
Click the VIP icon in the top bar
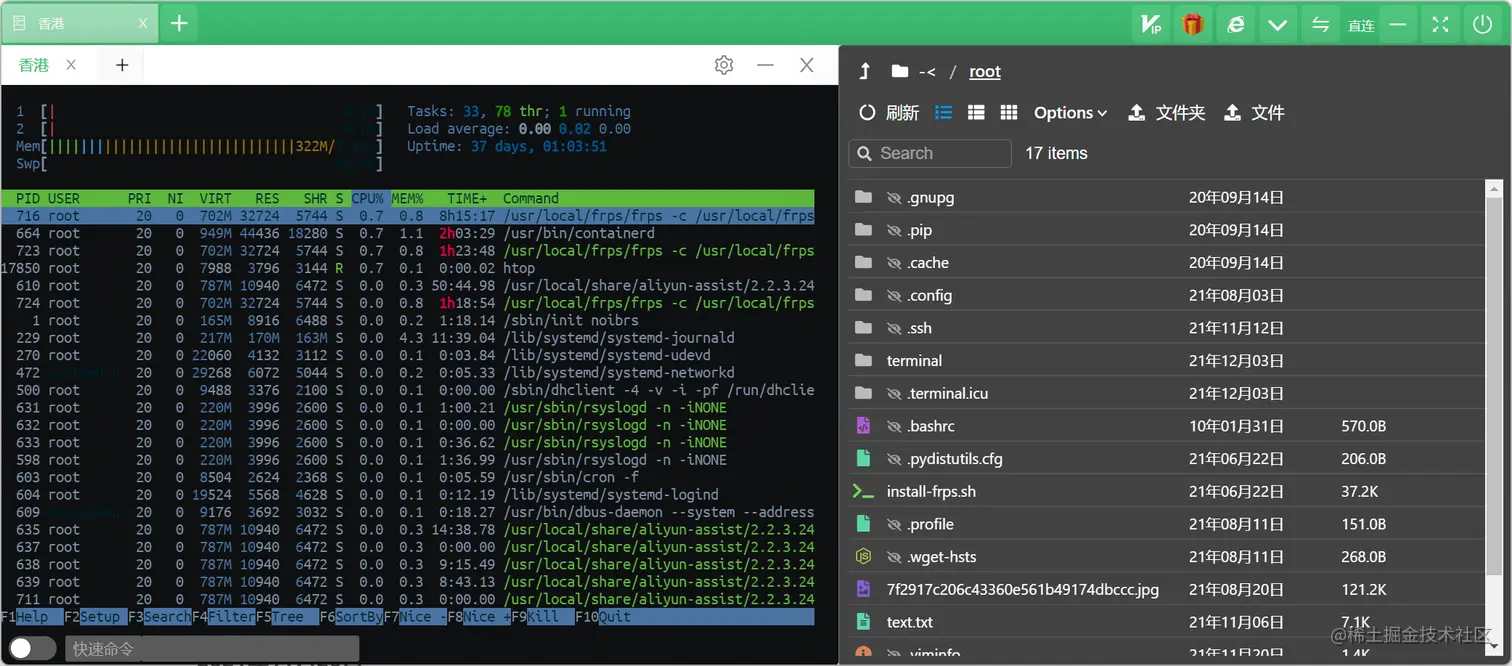[1151, 24]
